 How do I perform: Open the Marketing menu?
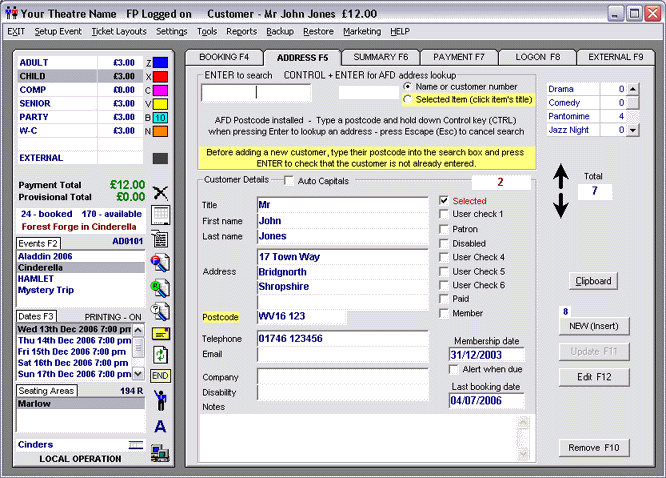[x=362, y=31]
